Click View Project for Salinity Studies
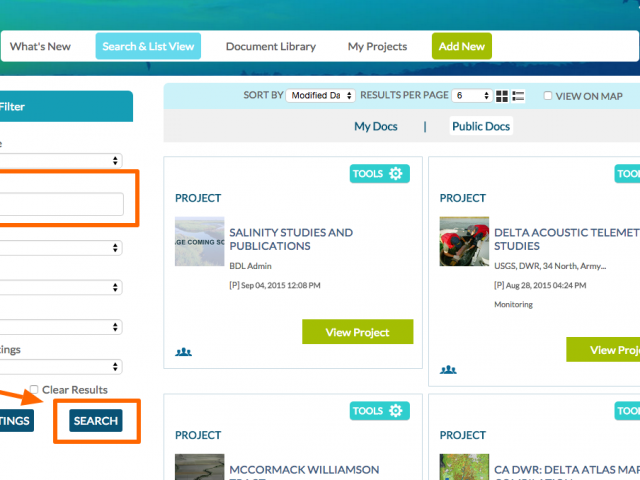The width and height of the screenshot is (640, 480). click(357, 332)
